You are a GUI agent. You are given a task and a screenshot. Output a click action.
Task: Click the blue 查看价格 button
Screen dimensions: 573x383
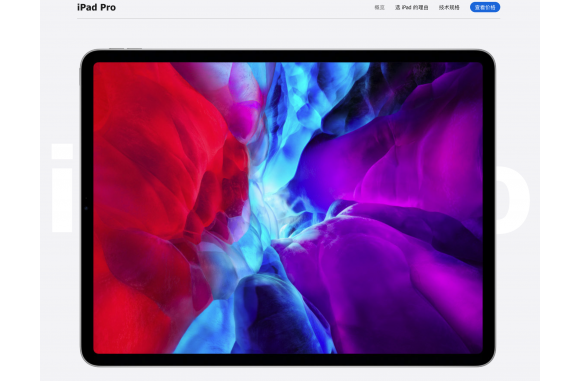pos(485,7)
